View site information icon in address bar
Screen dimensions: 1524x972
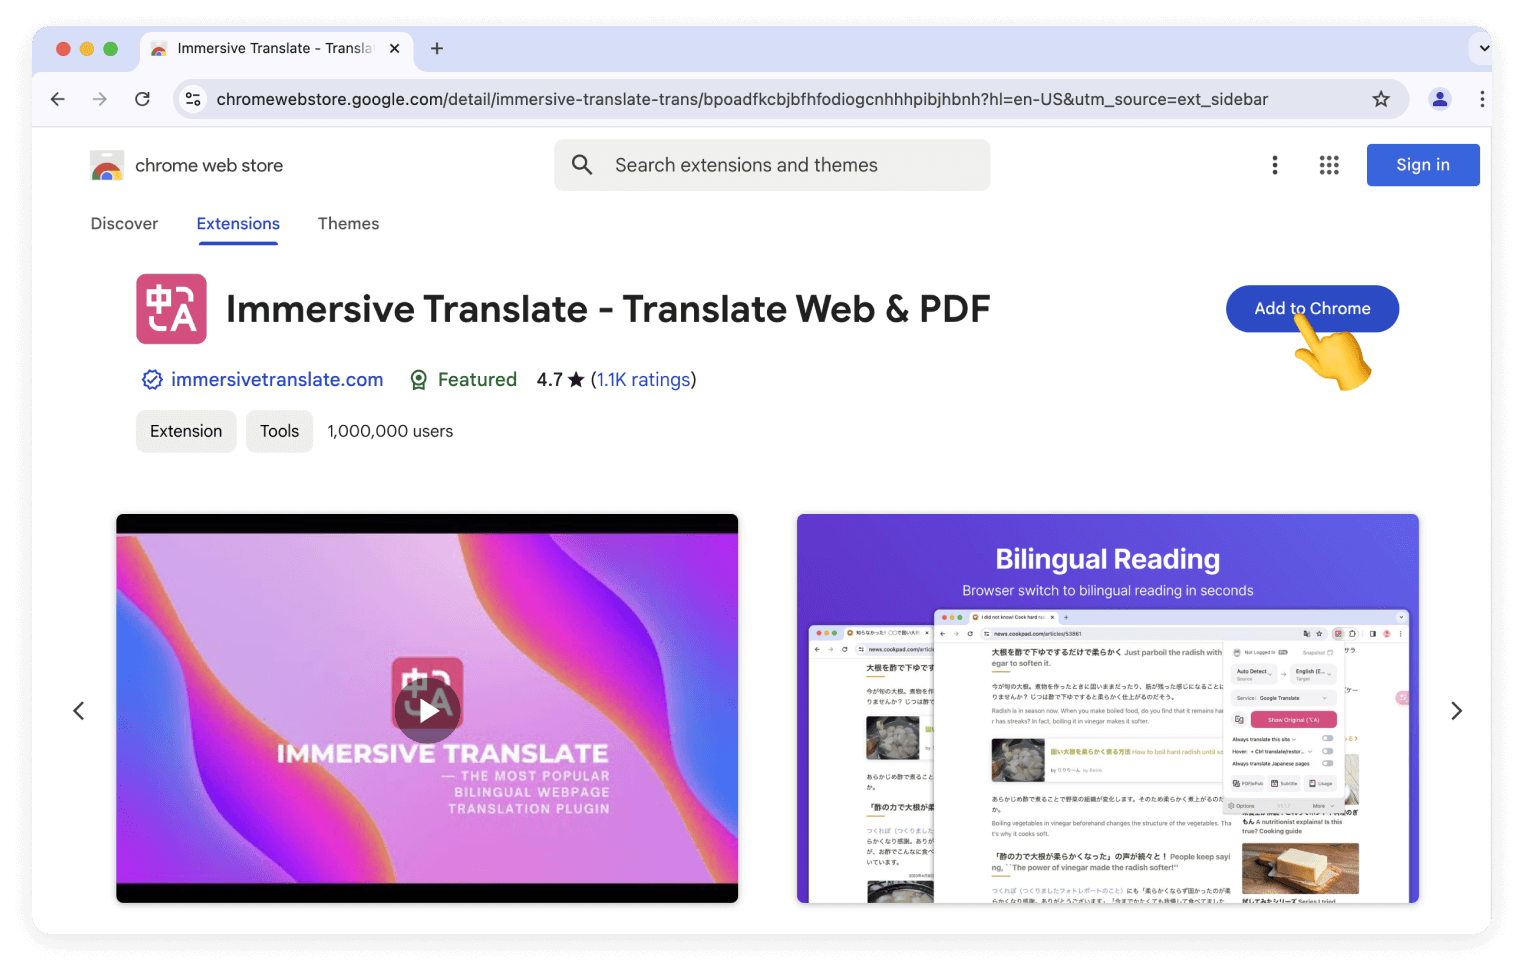point(194,99)
